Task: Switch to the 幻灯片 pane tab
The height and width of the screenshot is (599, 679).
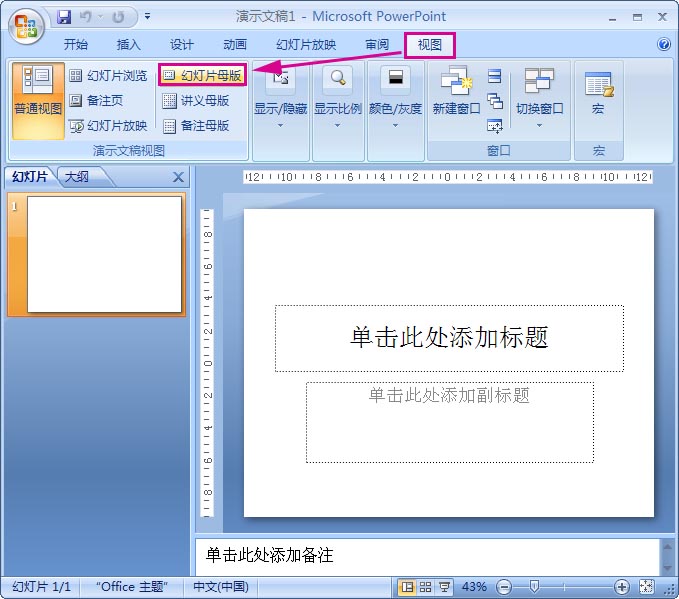Action: (29, 177)
